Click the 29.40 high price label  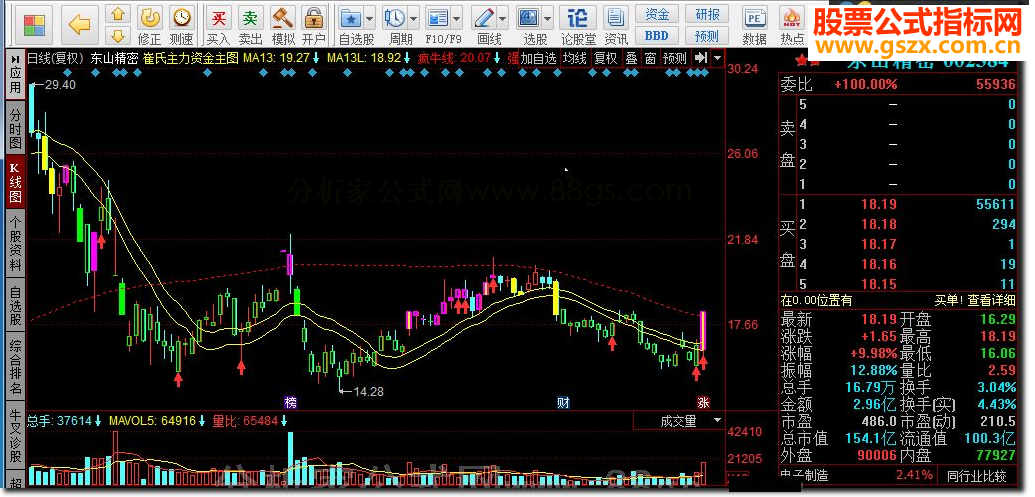pos(60,84)
